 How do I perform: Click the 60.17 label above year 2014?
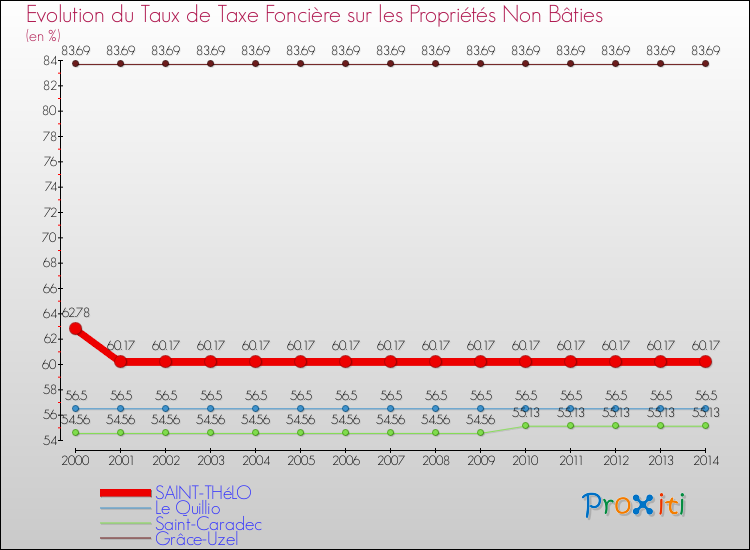(x=706, y=345)
